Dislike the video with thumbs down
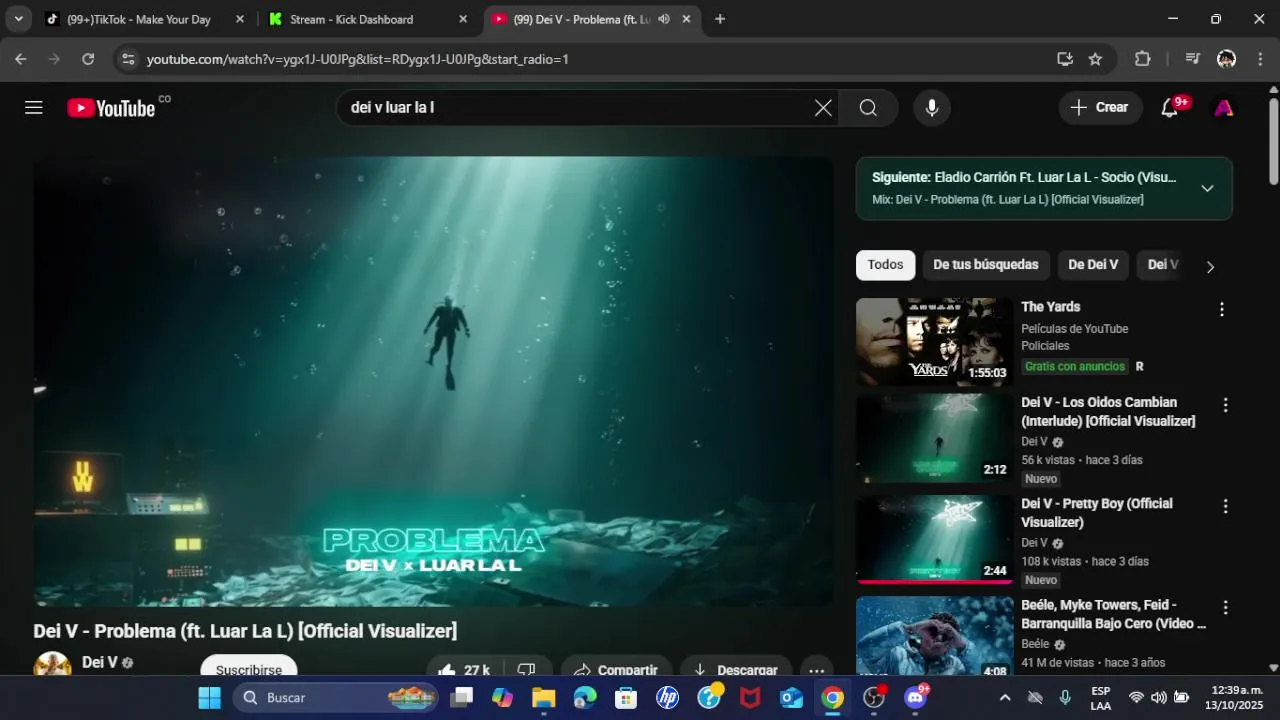1280x720 pixels. click(x=527, y=668)
